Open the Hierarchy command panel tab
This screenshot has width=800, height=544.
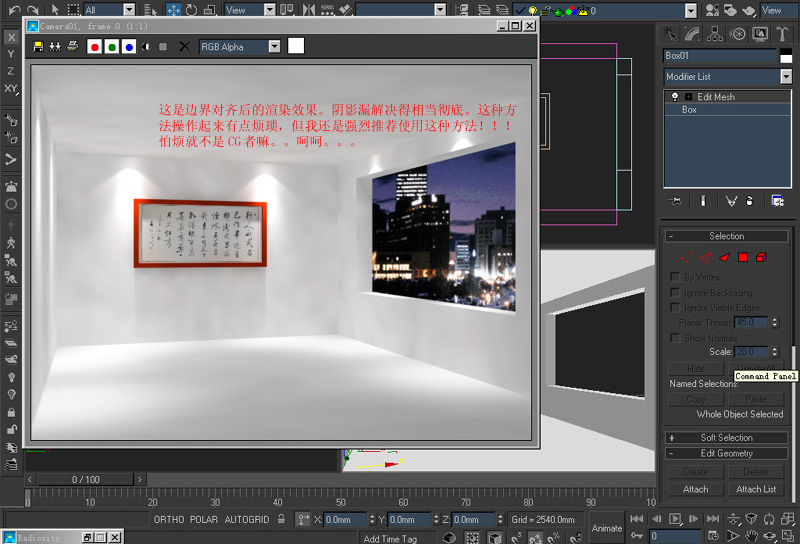click(x=715, y=33)
